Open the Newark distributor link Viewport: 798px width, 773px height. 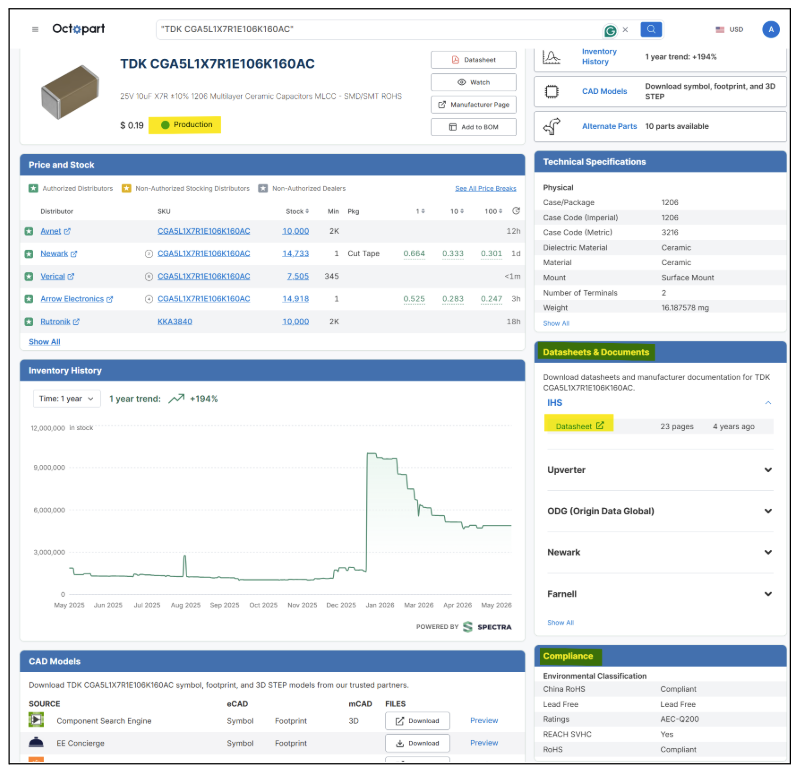[59, 253]
